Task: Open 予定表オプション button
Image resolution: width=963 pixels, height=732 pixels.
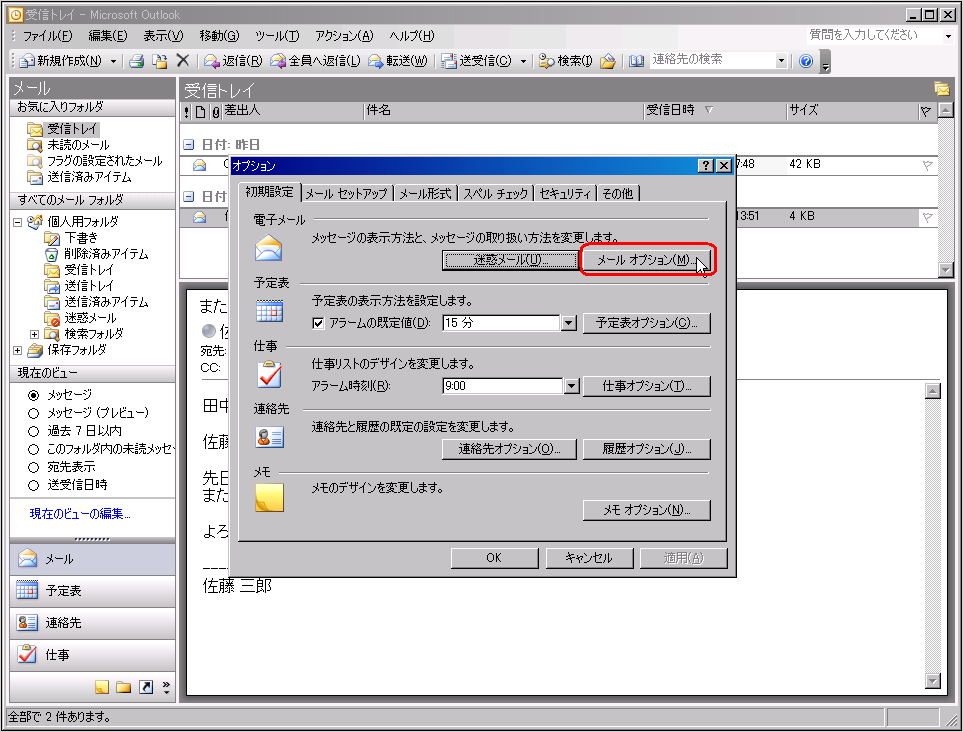Action: 647,323
